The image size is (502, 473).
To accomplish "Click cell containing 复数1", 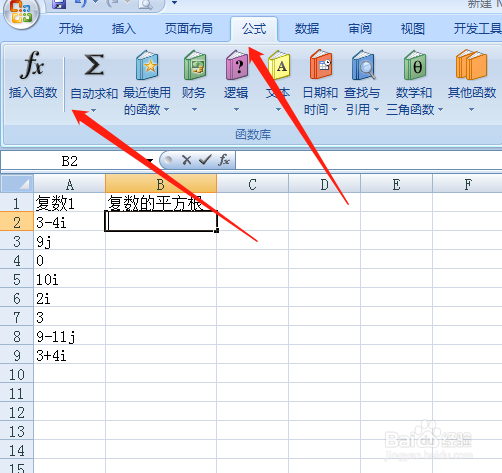I will point(69,203).
